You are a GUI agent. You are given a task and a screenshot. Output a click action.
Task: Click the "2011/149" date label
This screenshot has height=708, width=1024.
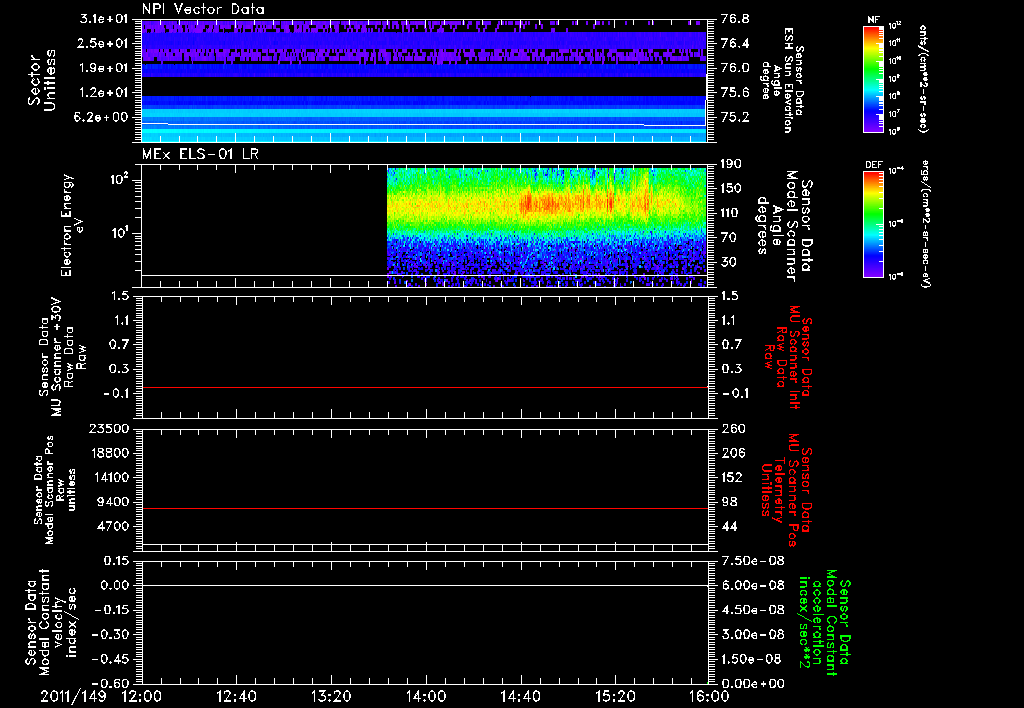click(x=73, y=696)
